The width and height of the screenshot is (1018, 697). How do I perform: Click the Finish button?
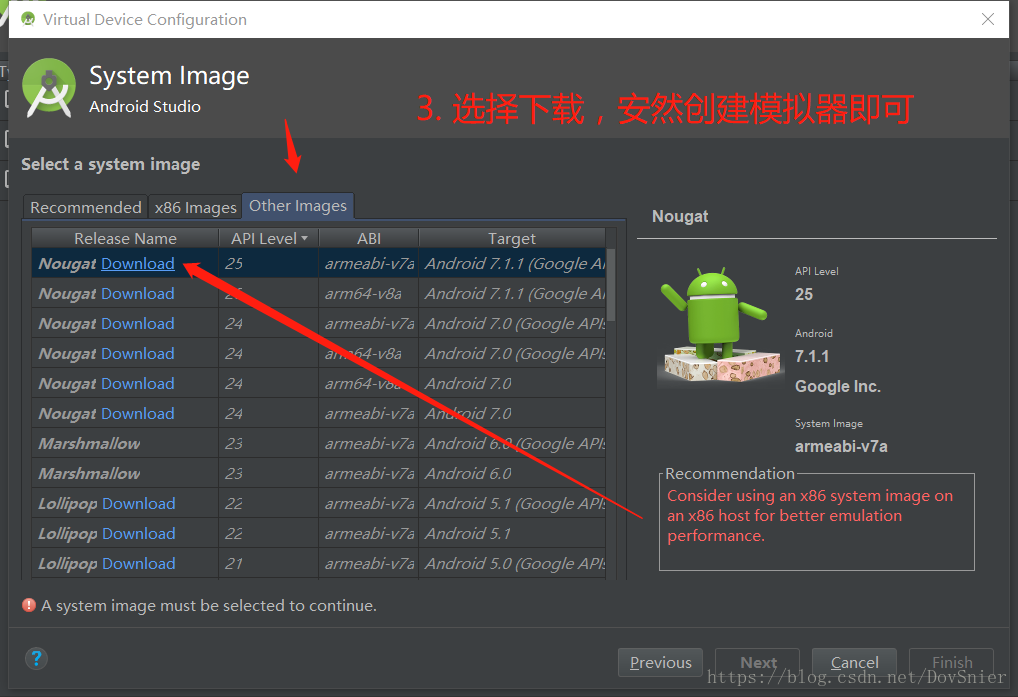[952, 663]
